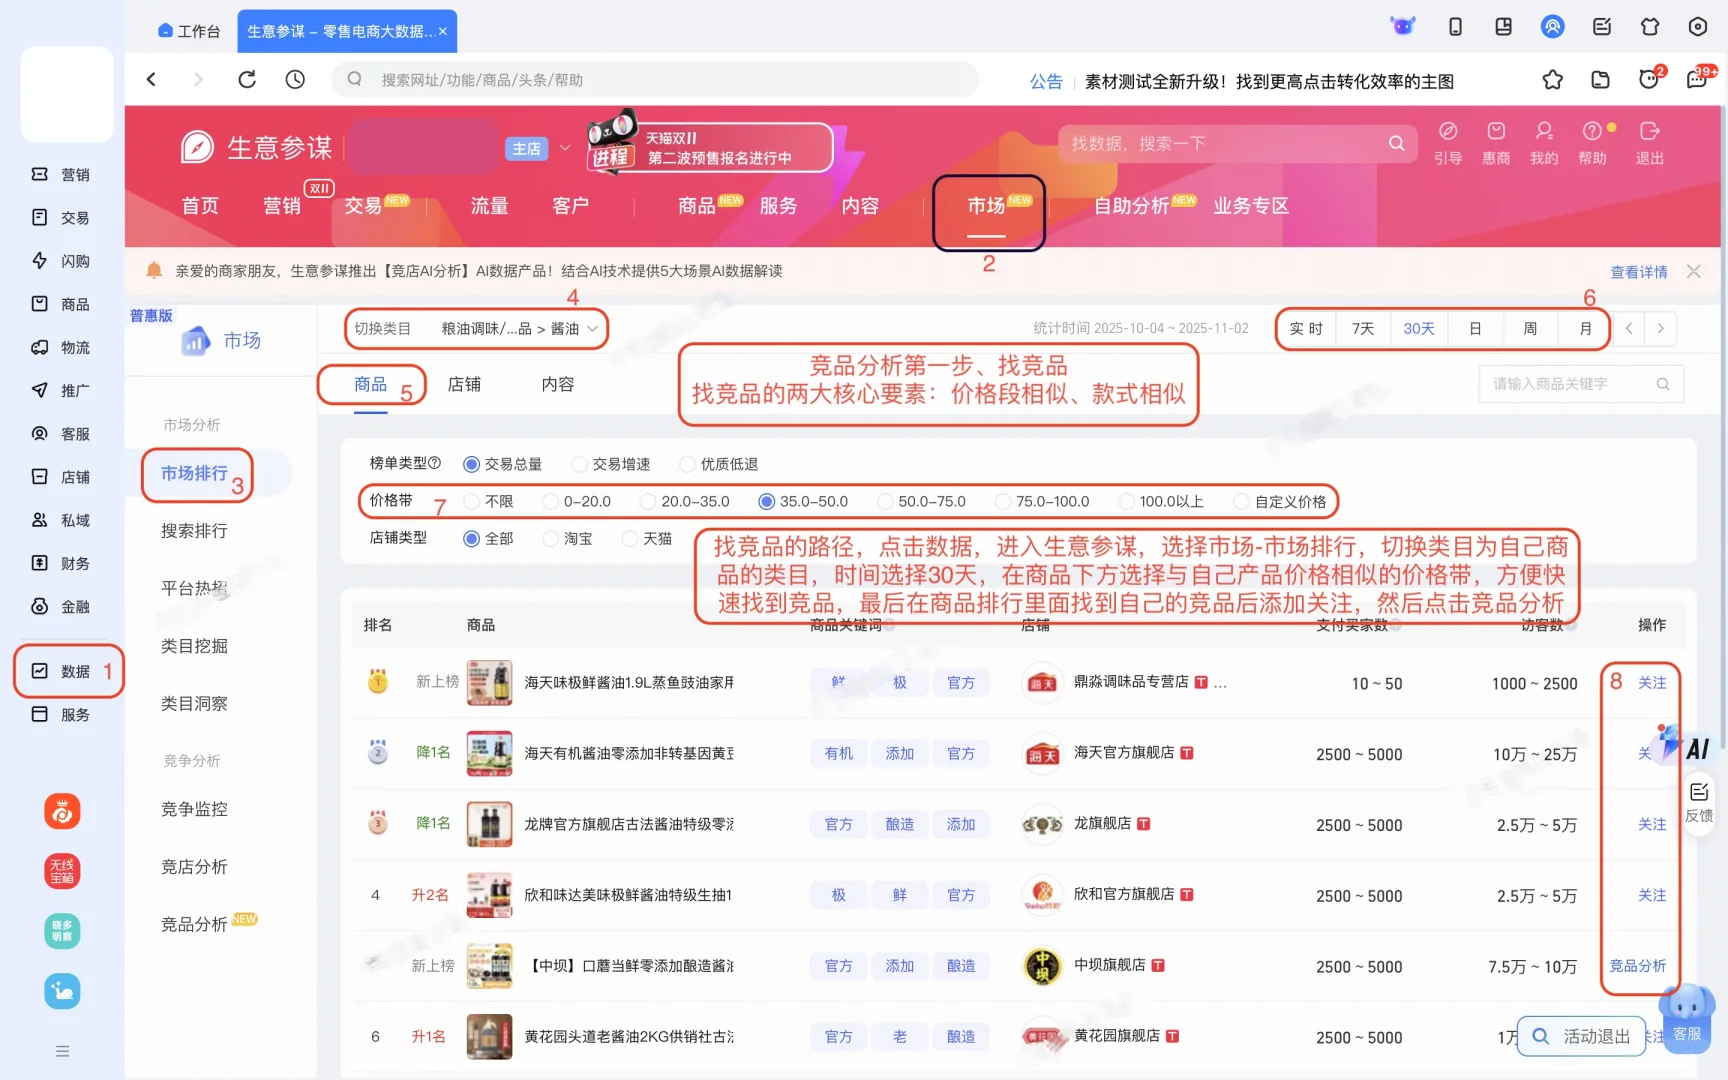
Task: Reload the page with refresh icon
Action: (247, 79)
